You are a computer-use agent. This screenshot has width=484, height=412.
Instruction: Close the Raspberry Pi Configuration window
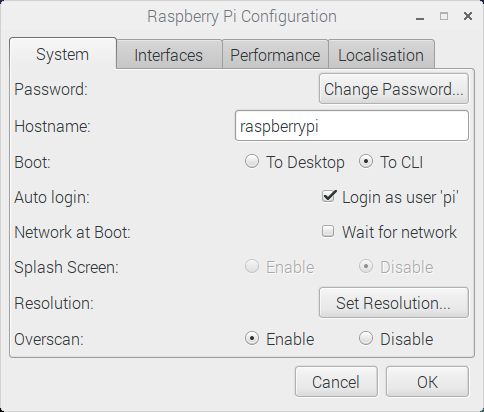(468, 16)
